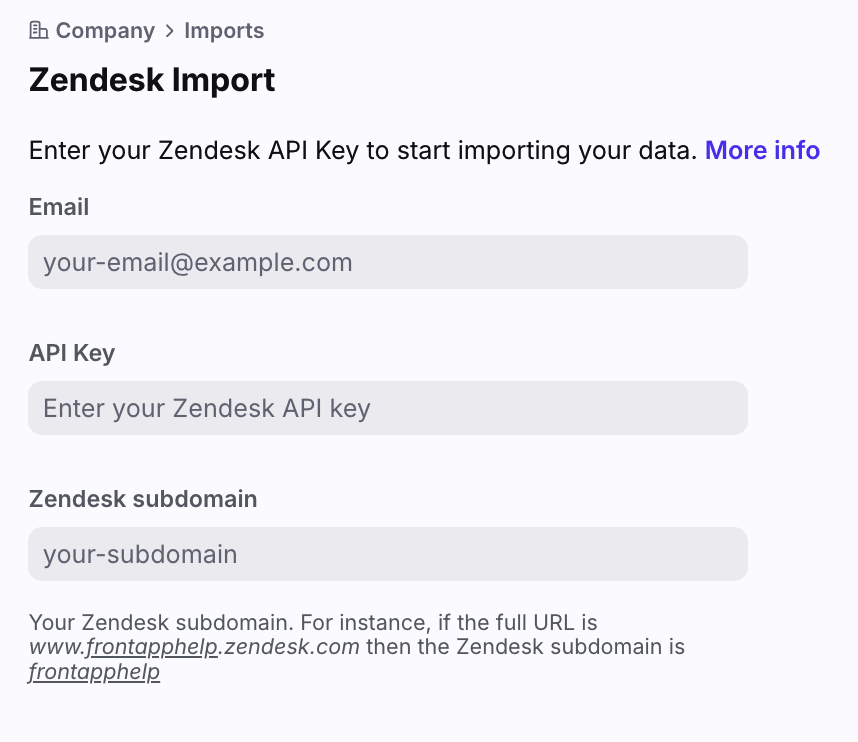The width and height of the screenshot is (858, 742).
Task: Click the Zendesk subdomain field label
Action: click(x=143, y=499)
